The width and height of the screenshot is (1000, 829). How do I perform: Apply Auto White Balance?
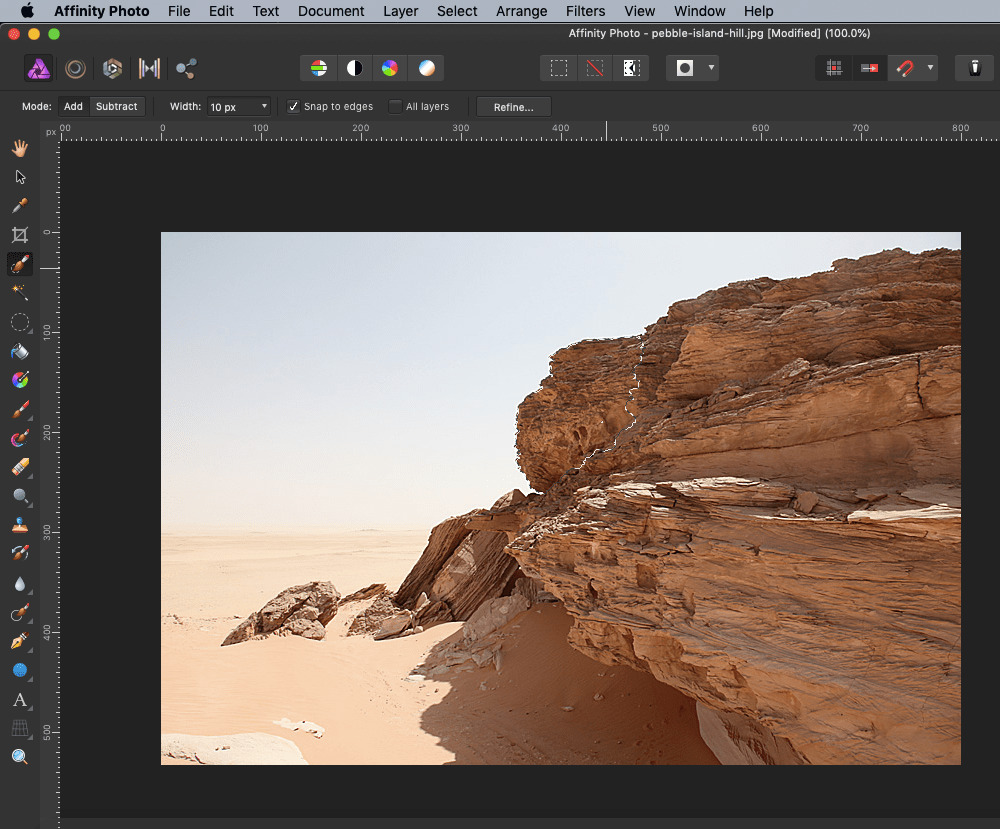[427, 68]
